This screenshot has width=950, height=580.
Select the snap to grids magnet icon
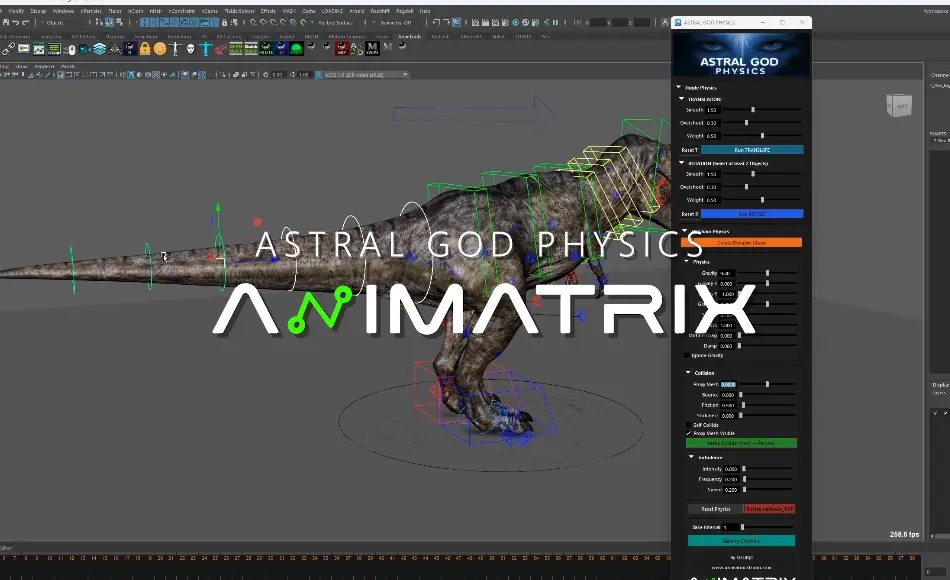click(144, 20)
